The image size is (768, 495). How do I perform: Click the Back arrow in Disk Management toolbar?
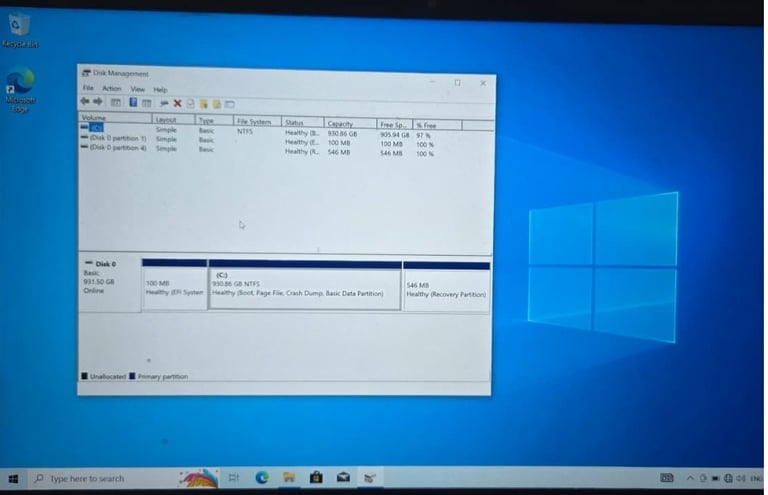click(85, 101)
